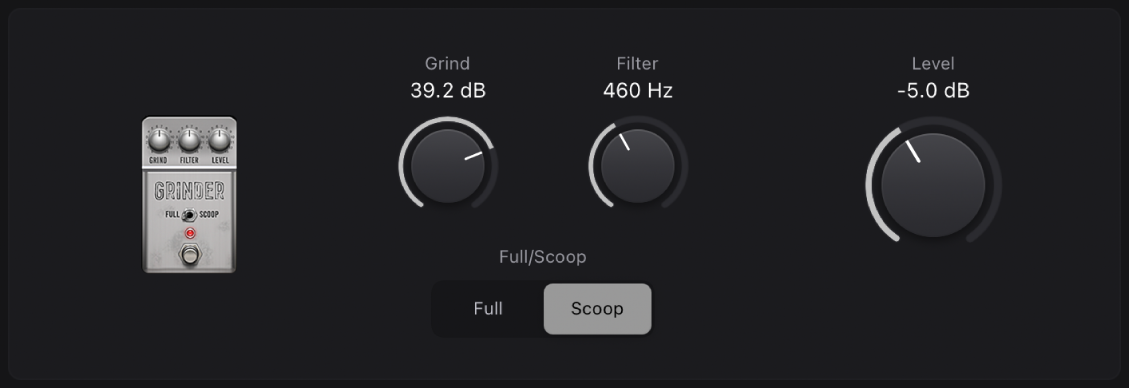Select the Full mode button
1132x388 pixels.
(x=488, y=309)
